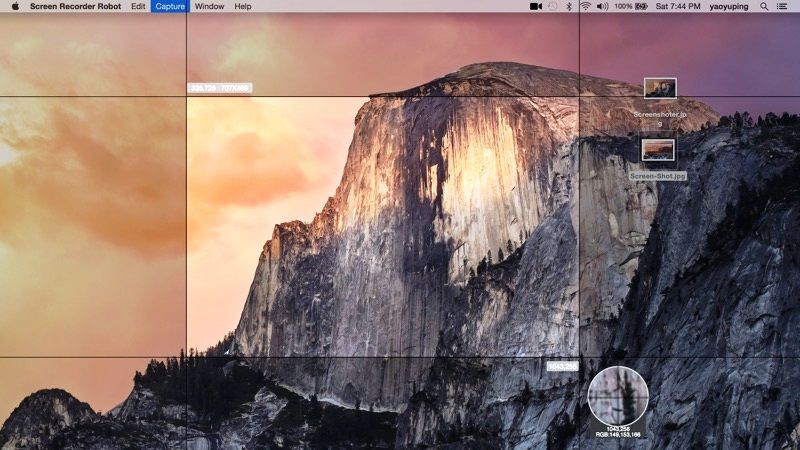The width and height of the screenshot is (800, 450).
Task: Open the Wi-Fi status menu
Action: (585, 7)
